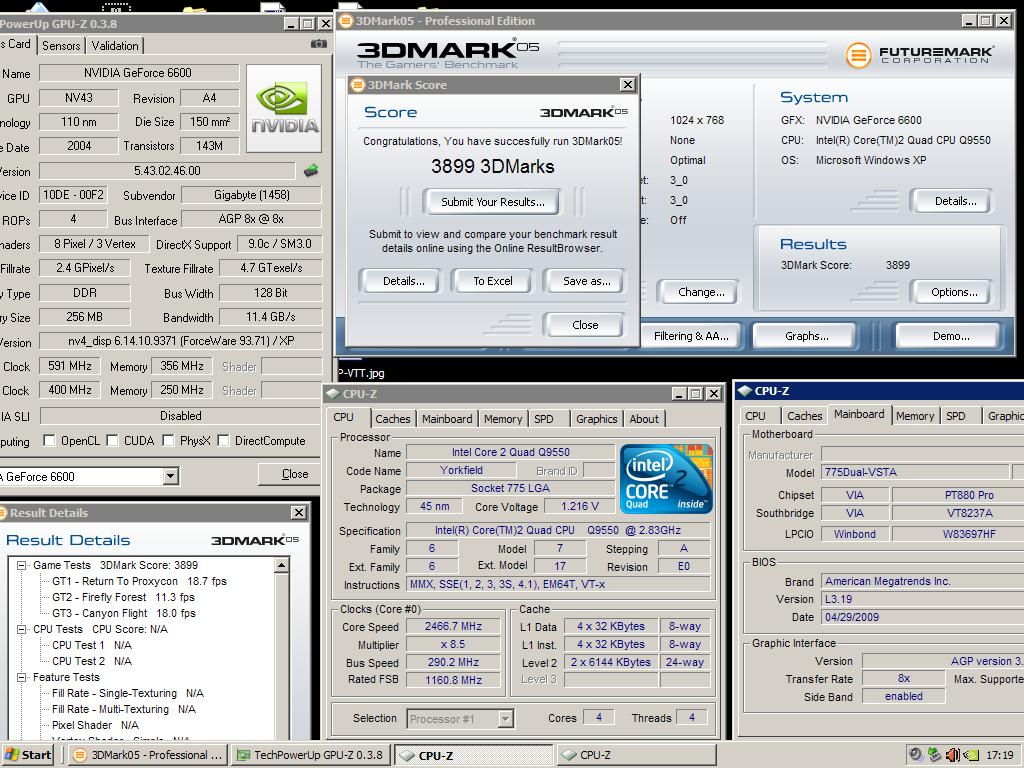The width and height of the screenshot is (1024, 768).
Task: Open Filtering & AA settings
Action: click(691, 336)
